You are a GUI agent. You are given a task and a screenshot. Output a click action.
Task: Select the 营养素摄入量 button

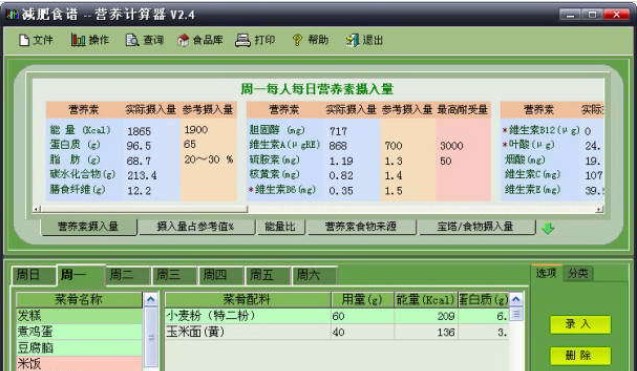(89, 227)
